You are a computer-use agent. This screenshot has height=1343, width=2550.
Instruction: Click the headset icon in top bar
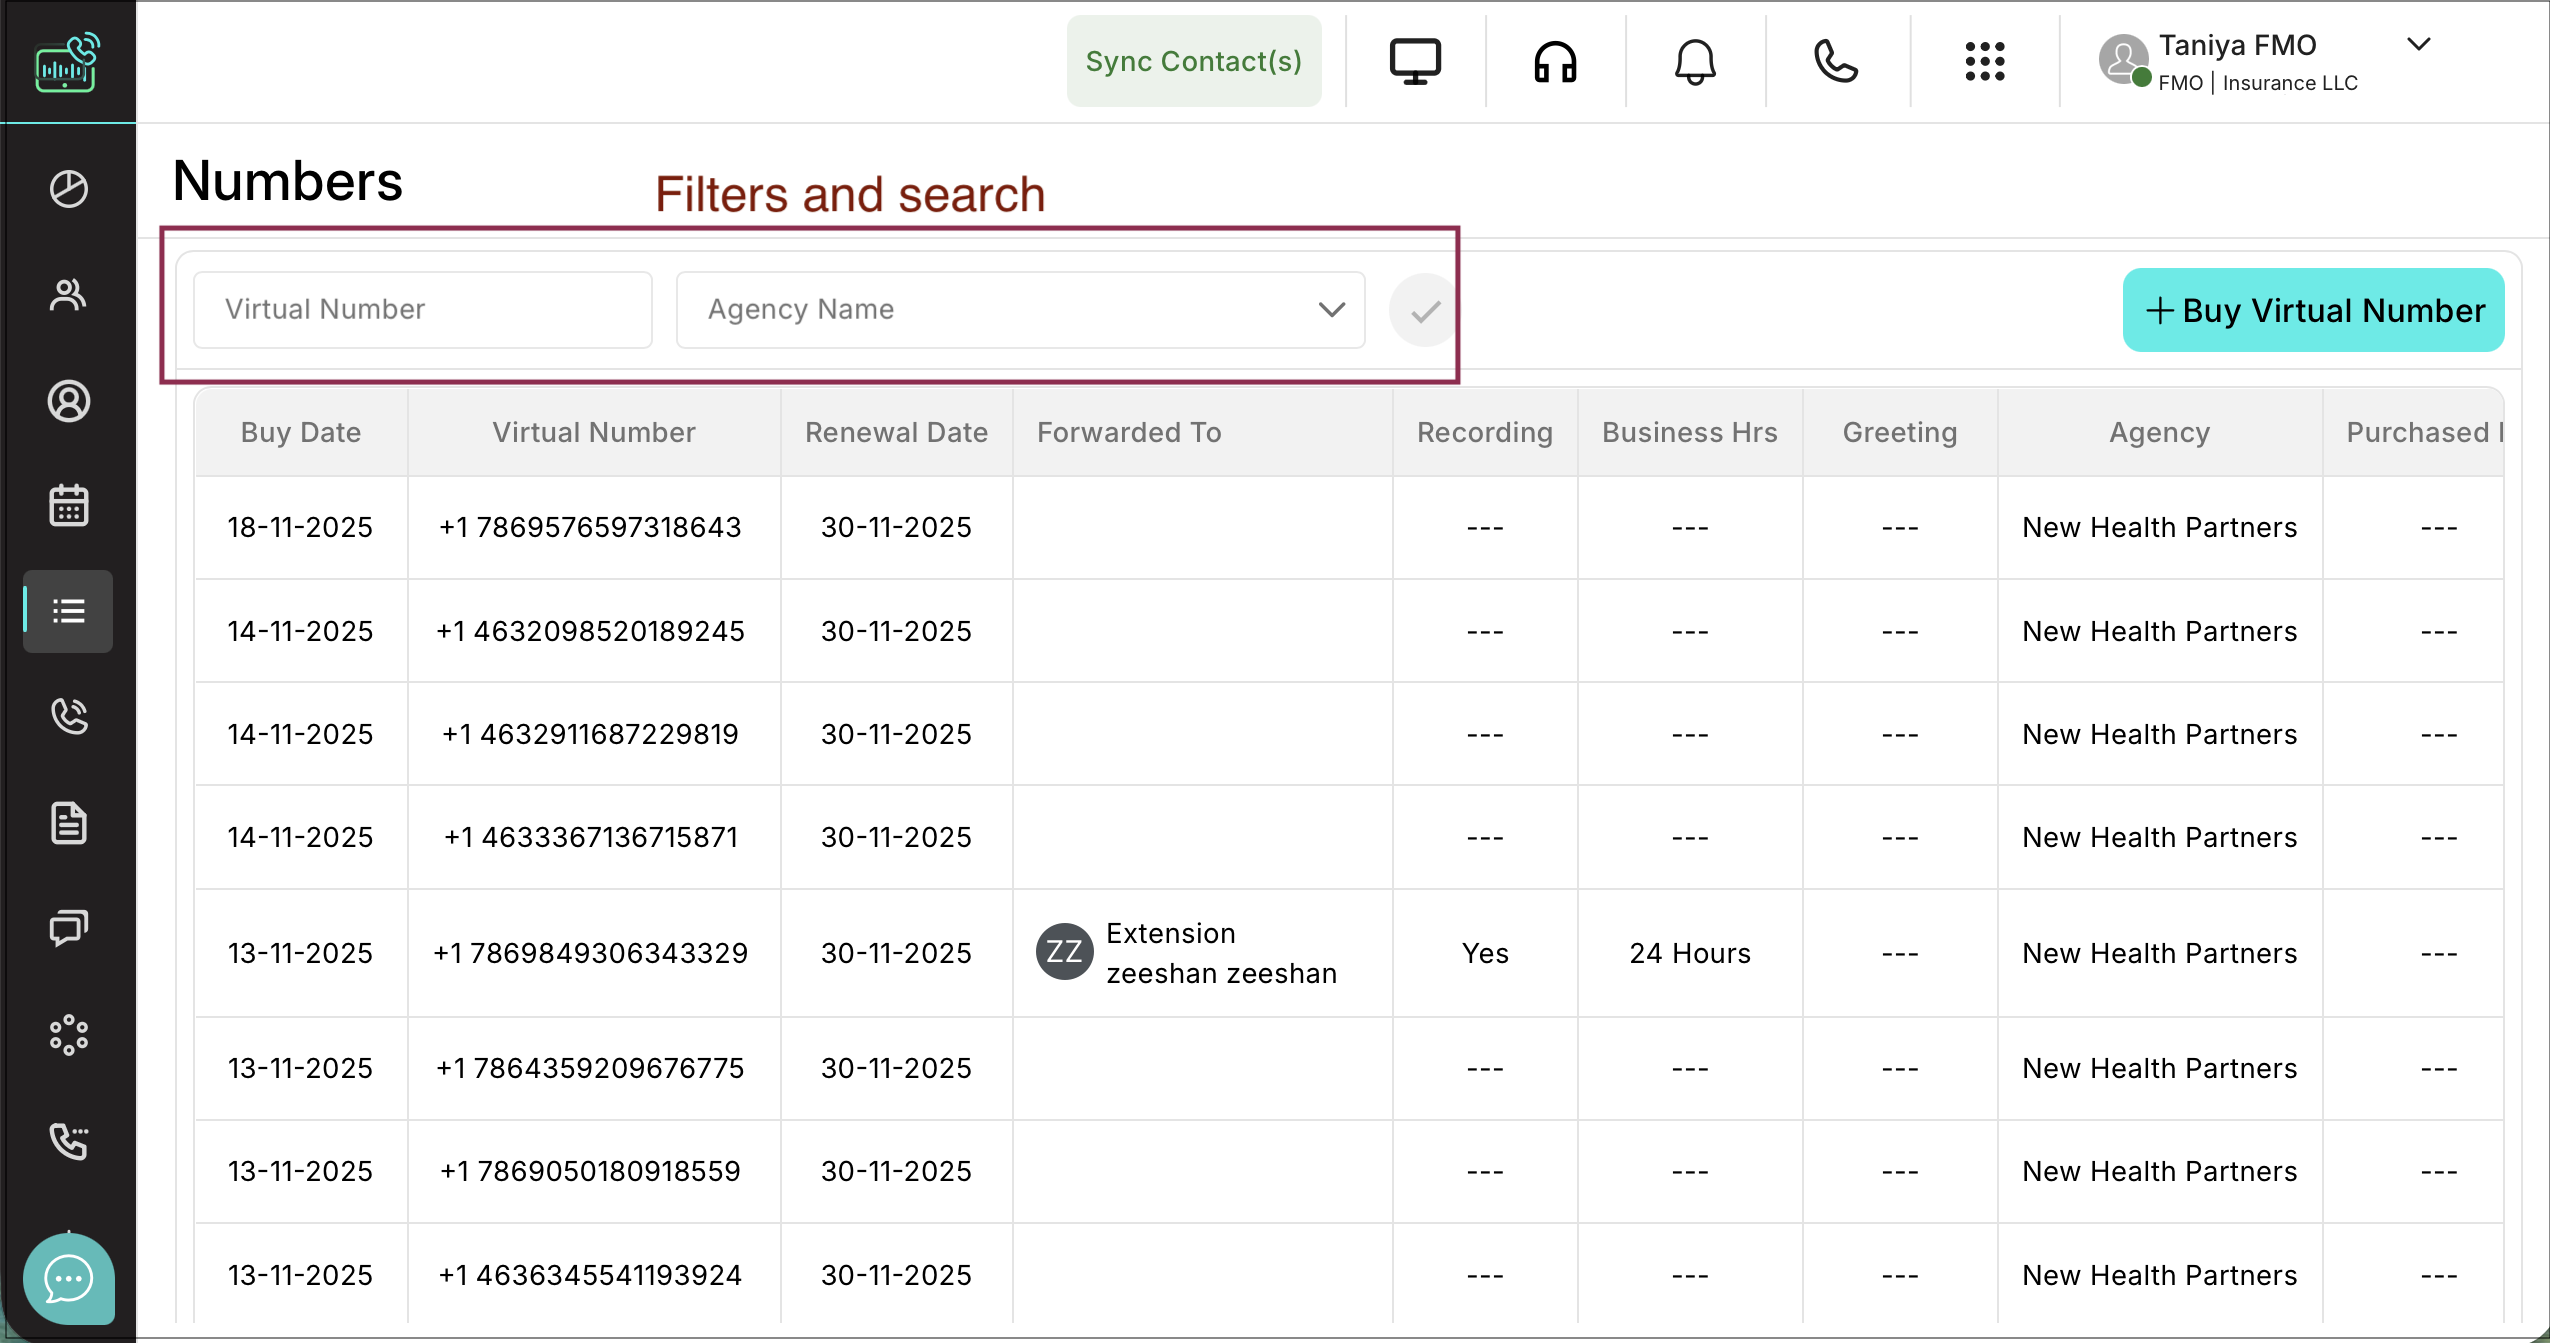pos(1555,62)
